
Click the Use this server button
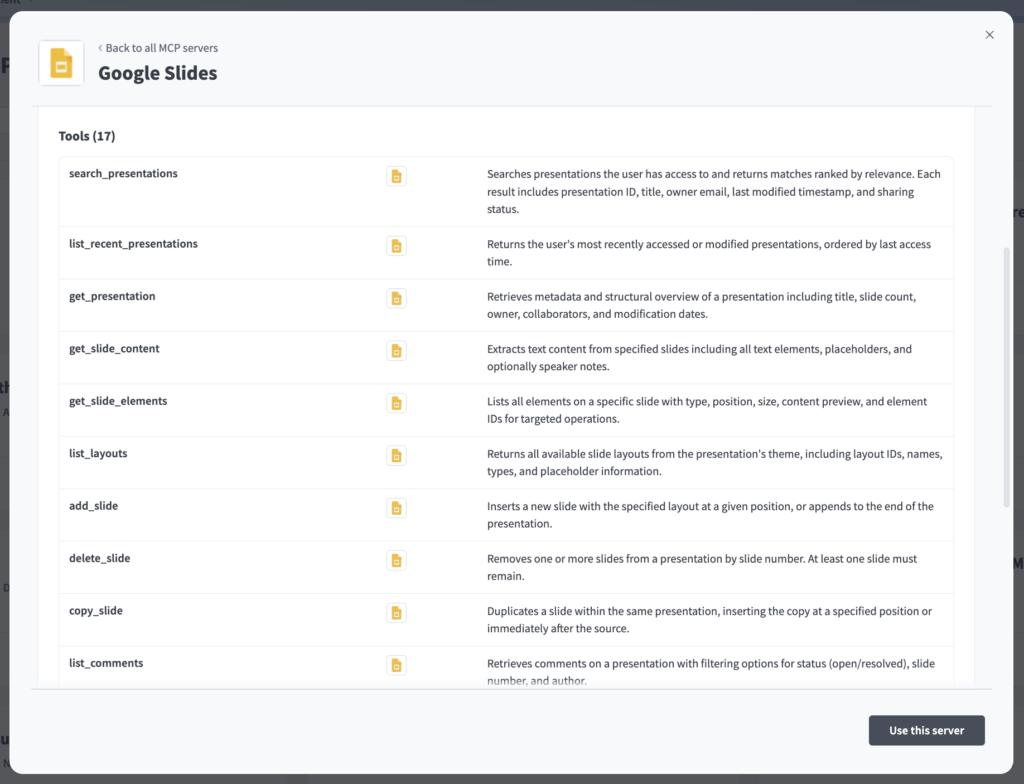(926, 730)
